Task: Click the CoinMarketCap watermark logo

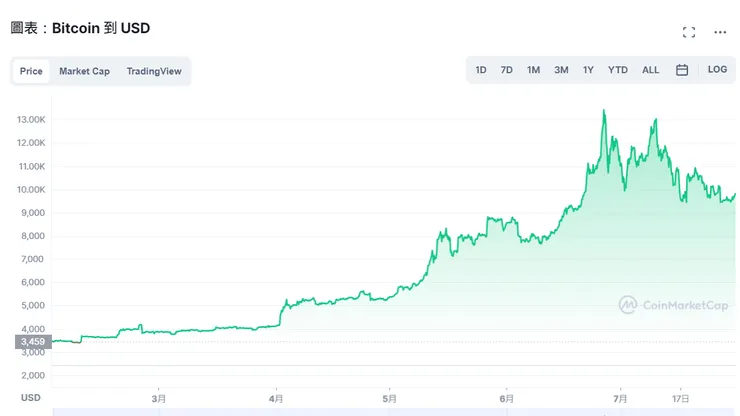Action: coord(673,304)
